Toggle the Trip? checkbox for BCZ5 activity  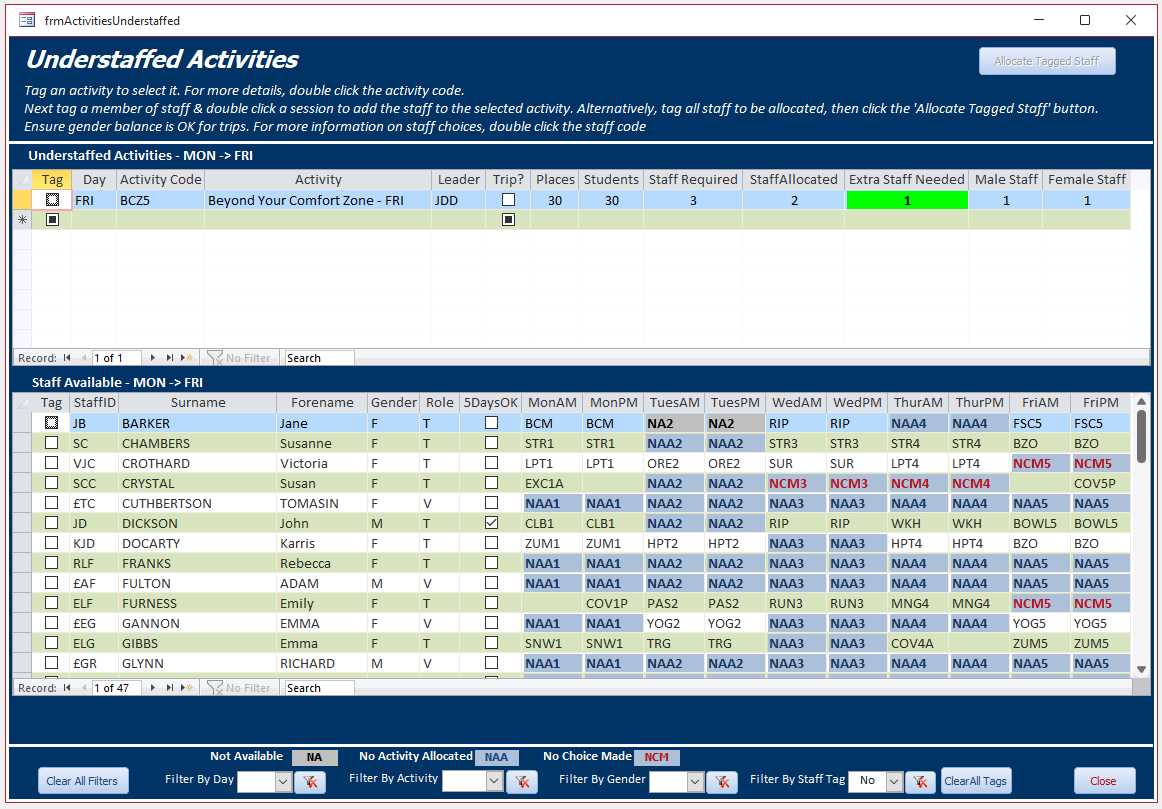[x=508, y=200]
